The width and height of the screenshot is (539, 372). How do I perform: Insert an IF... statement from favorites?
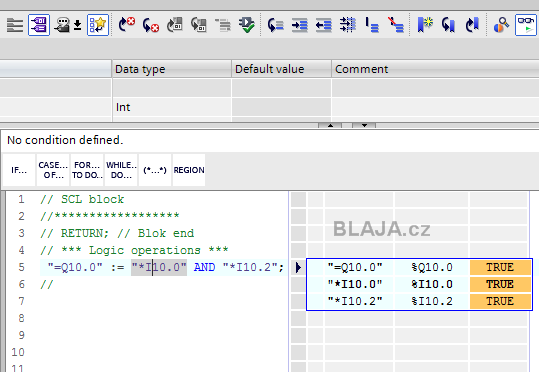19,170
